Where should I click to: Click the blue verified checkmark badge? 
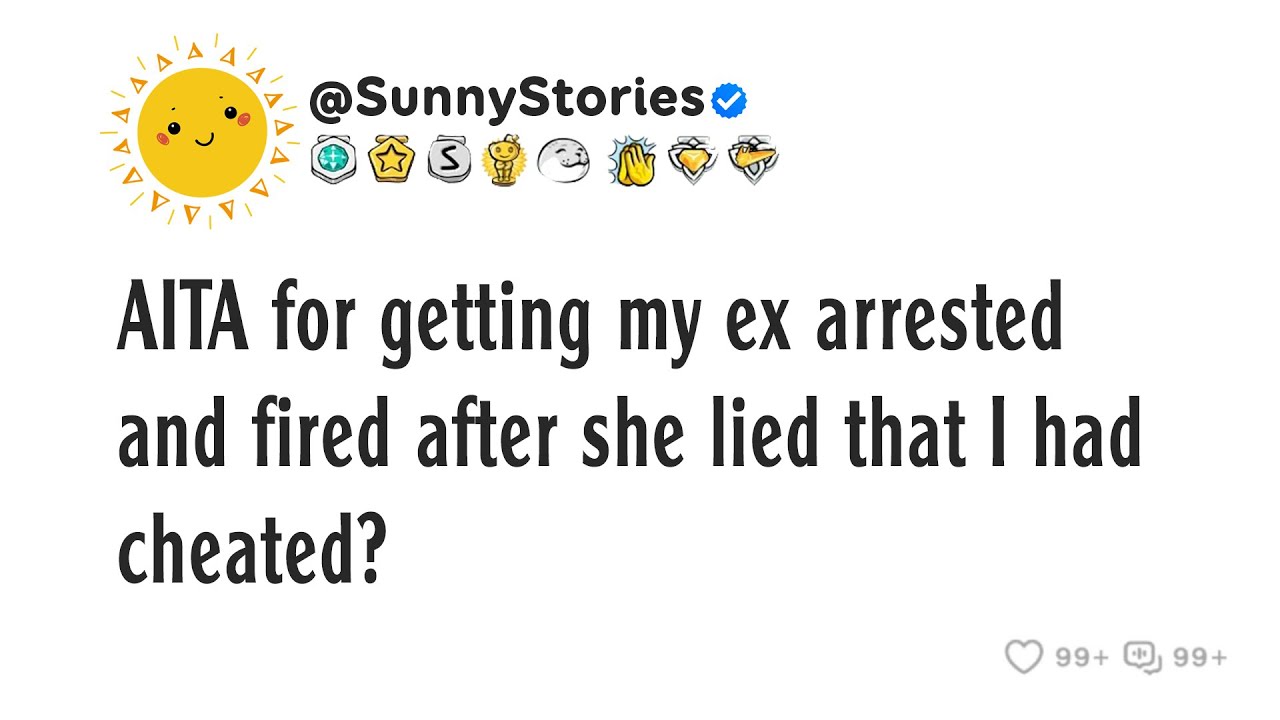pos(729,100)
